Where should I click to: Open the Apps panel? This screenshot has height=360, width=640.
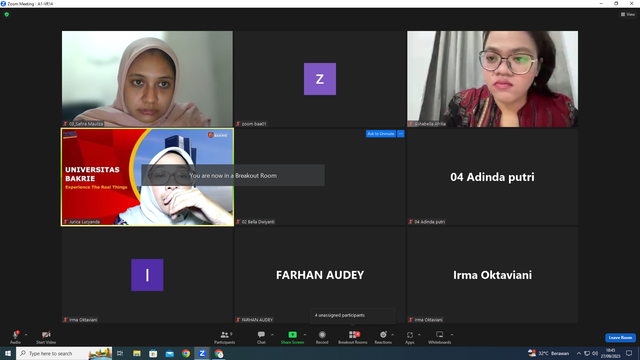coord(410,337)
